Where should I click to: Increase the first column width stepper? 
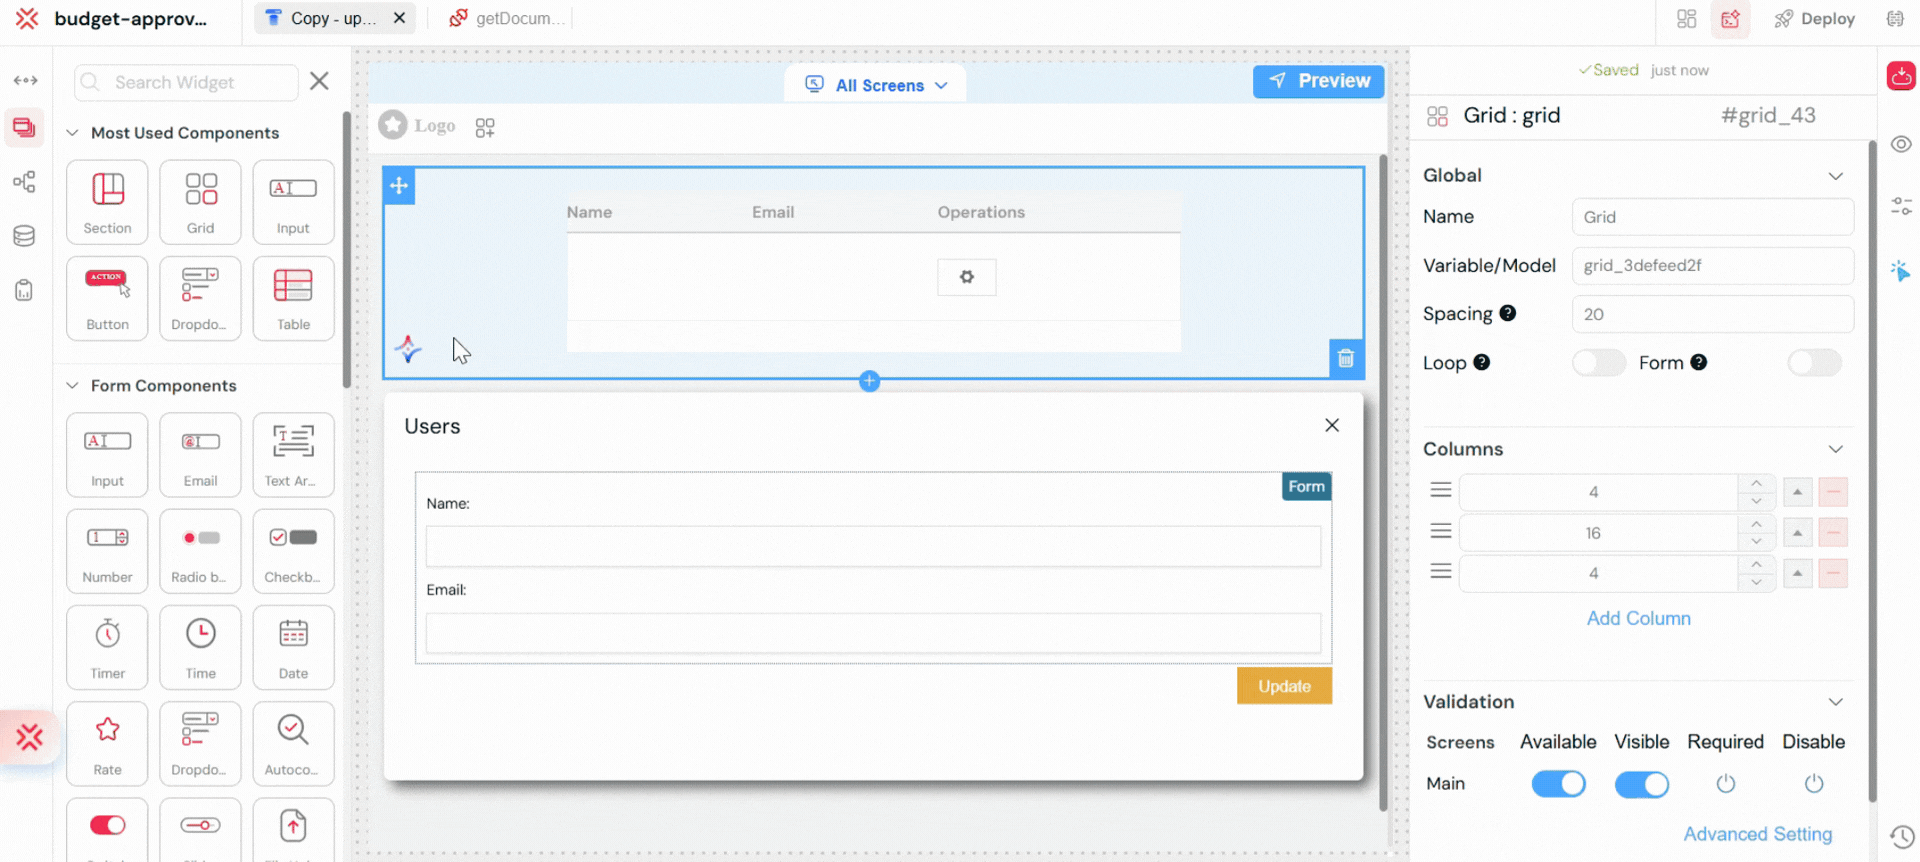pos(1756,483)
